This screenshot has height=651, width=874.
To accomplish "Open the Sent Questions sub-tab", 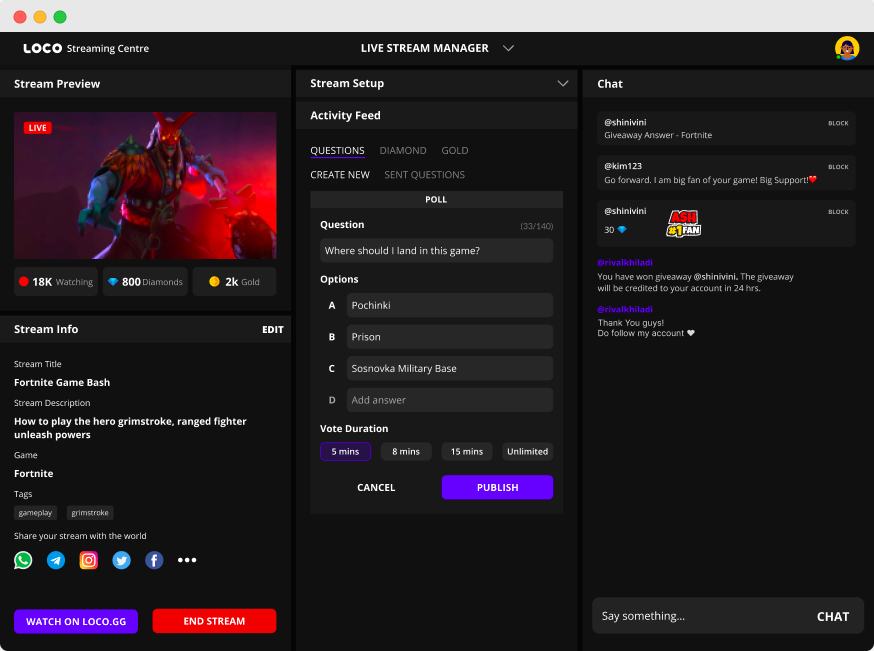I will coord(425,175).
